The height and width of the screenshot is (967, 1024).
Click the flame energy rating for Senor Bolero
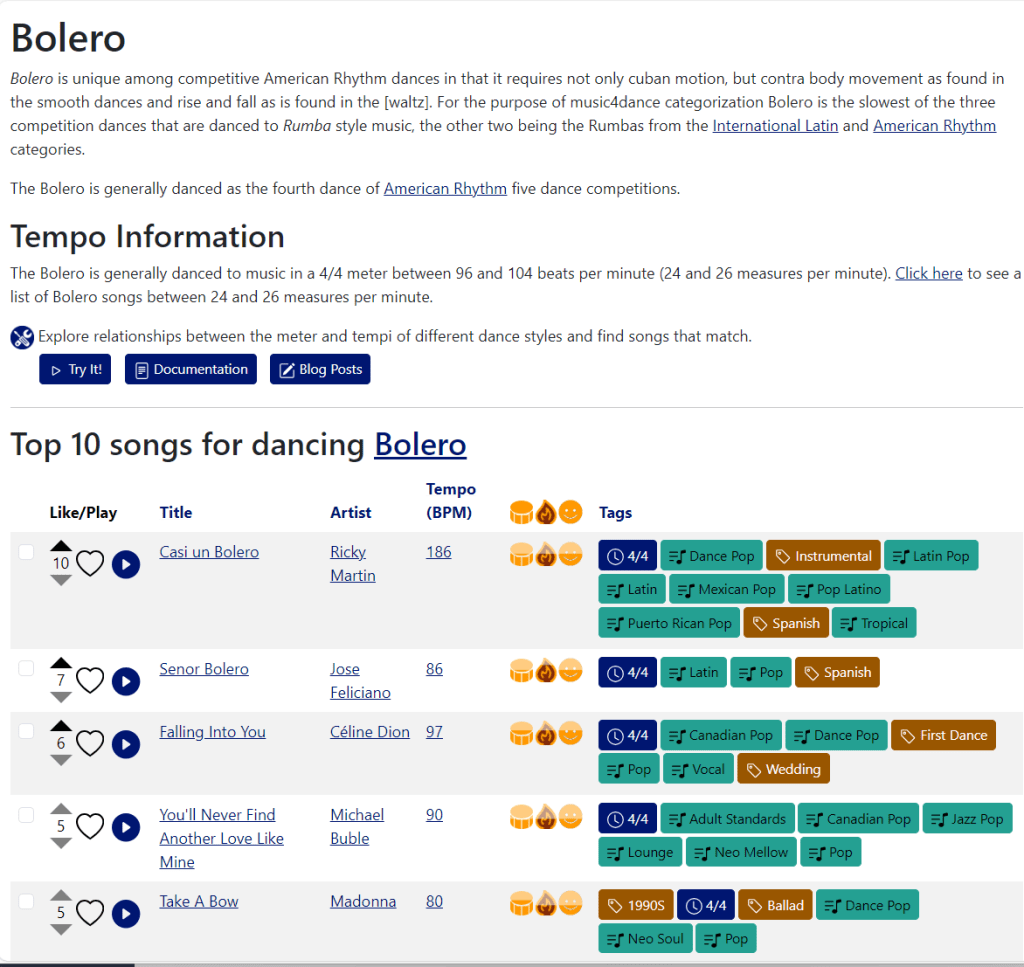pos(546,671)
